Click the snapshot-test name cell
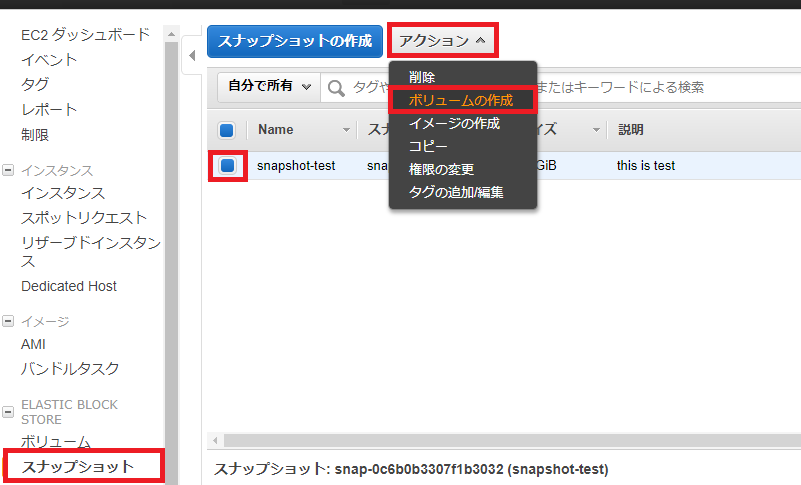This screenshot has height=485, width=801. point(296,166)
